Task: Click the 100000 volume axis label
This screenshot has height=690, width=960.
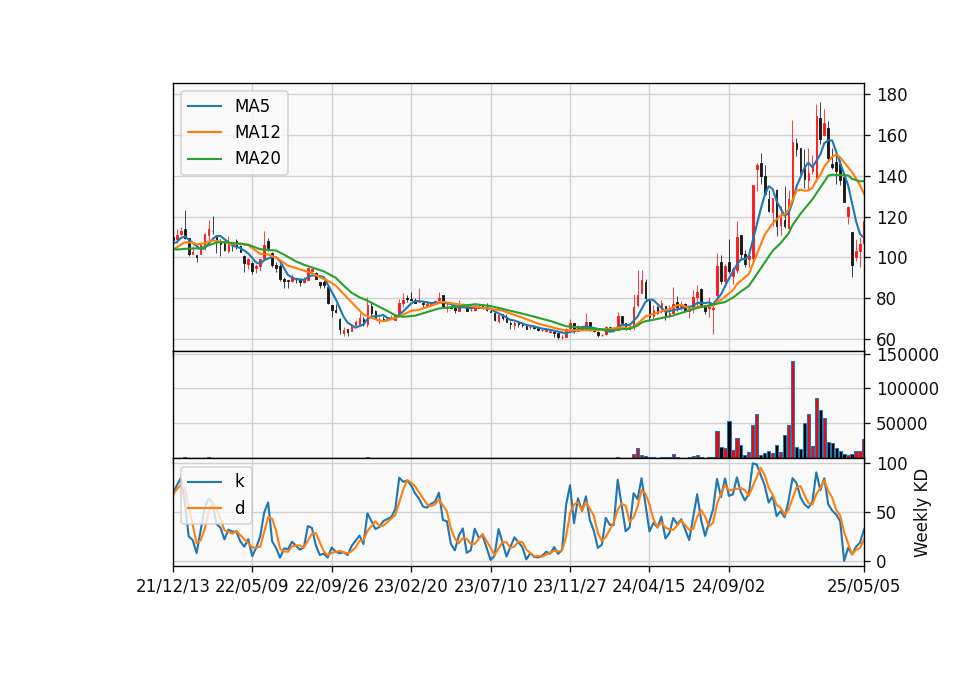Action: pyautogui.click(x=907, y=389)
